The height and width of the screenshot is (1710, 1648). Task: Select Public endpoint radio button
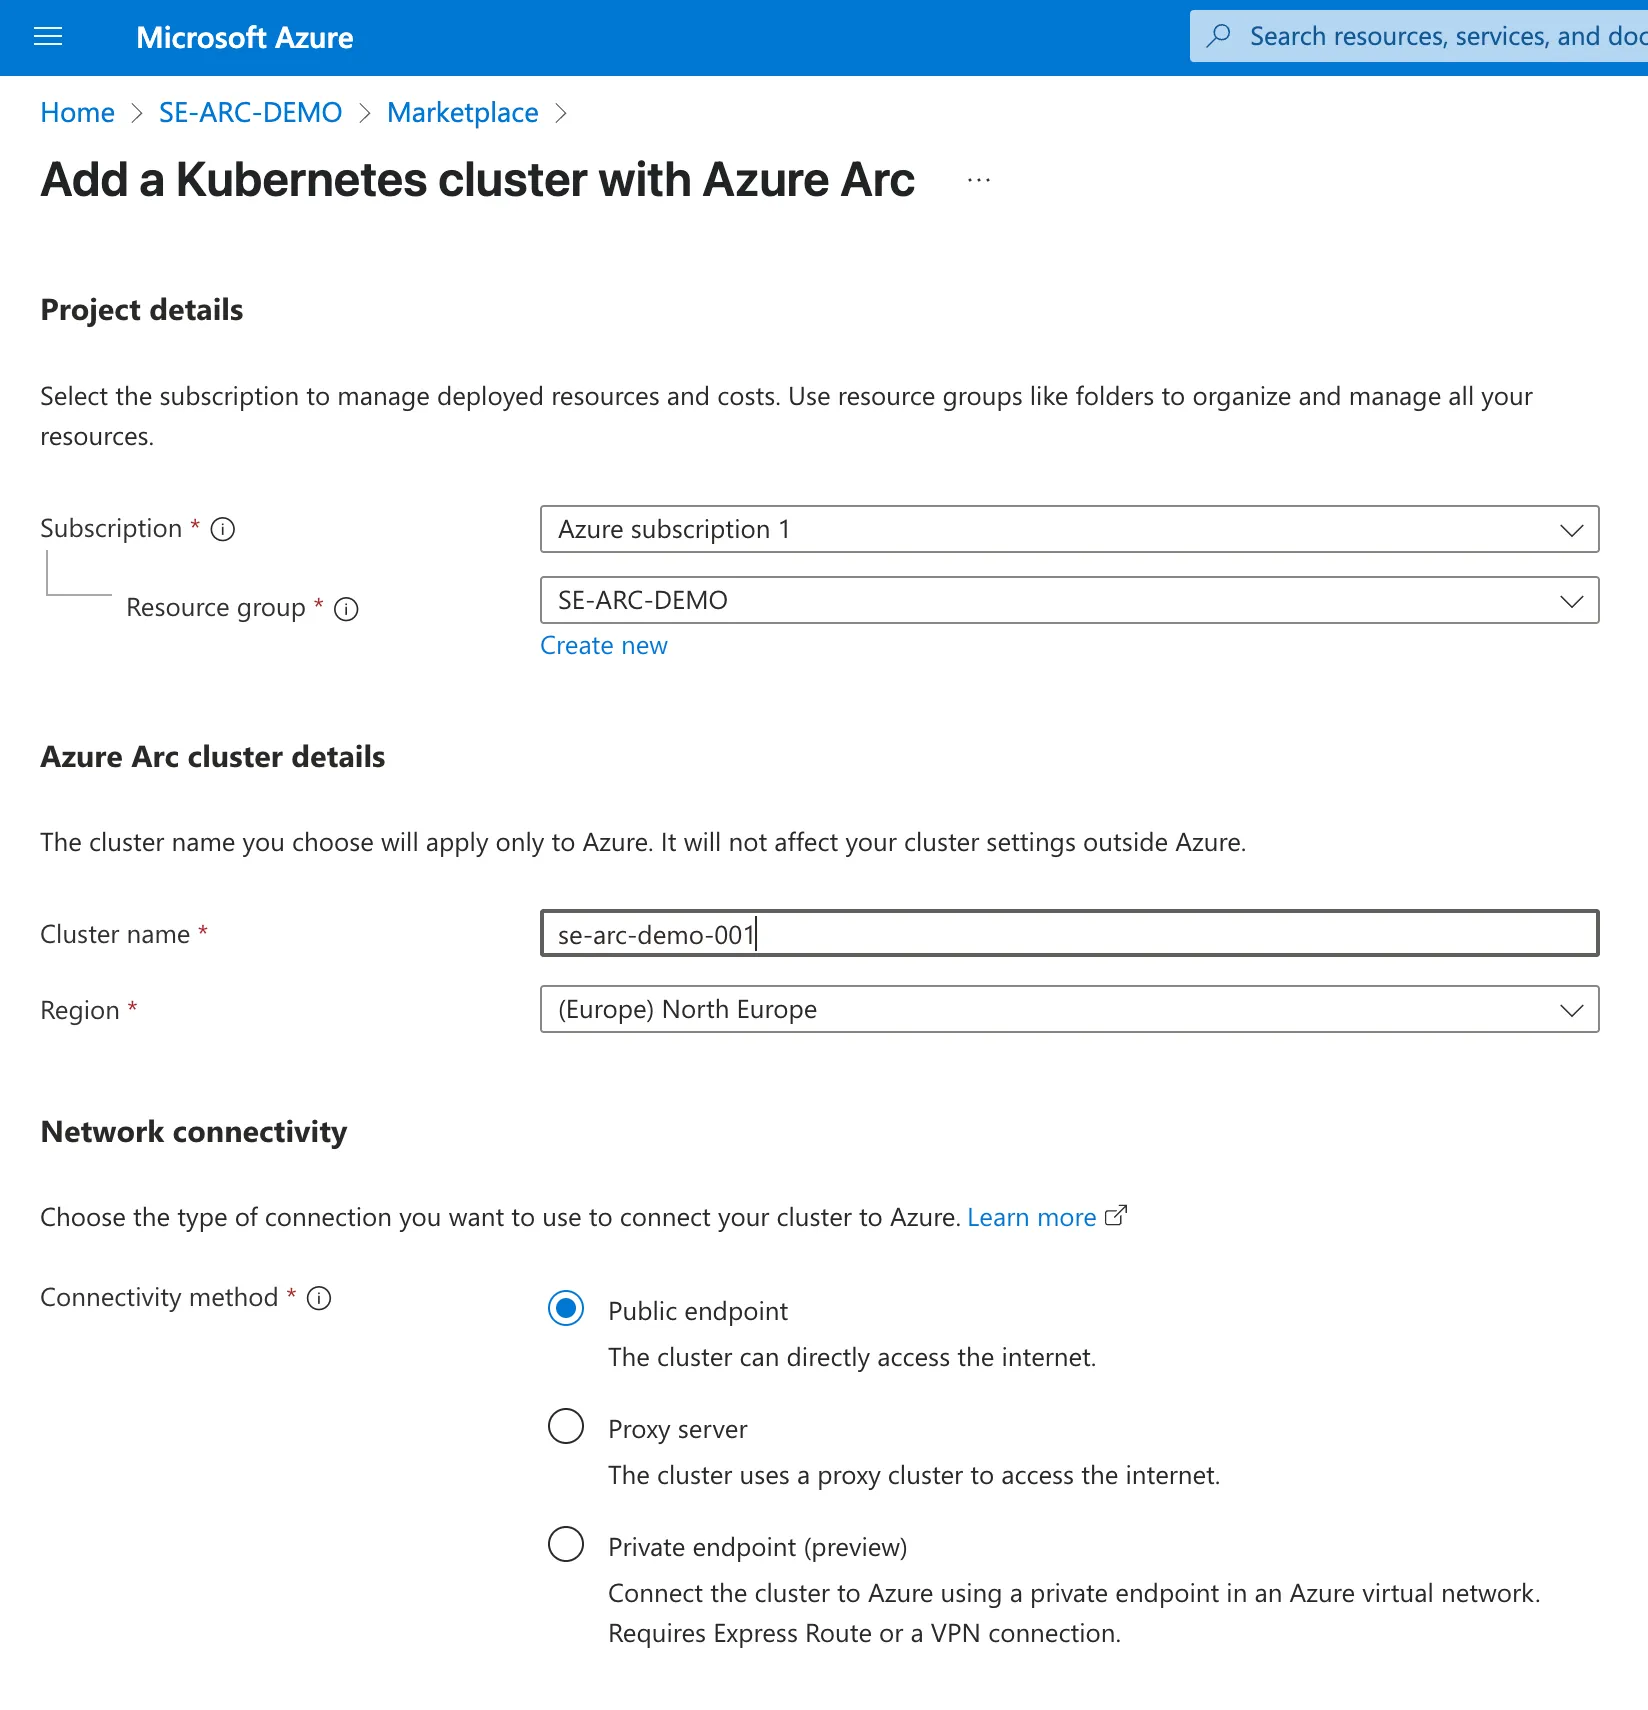[566, 1308]
